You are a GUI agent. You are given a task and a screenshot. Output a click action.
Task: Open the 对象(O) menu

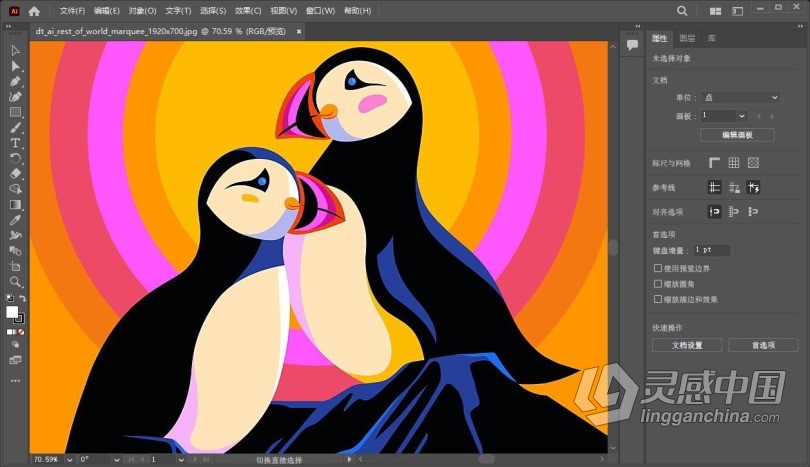(x=142, y=11)
